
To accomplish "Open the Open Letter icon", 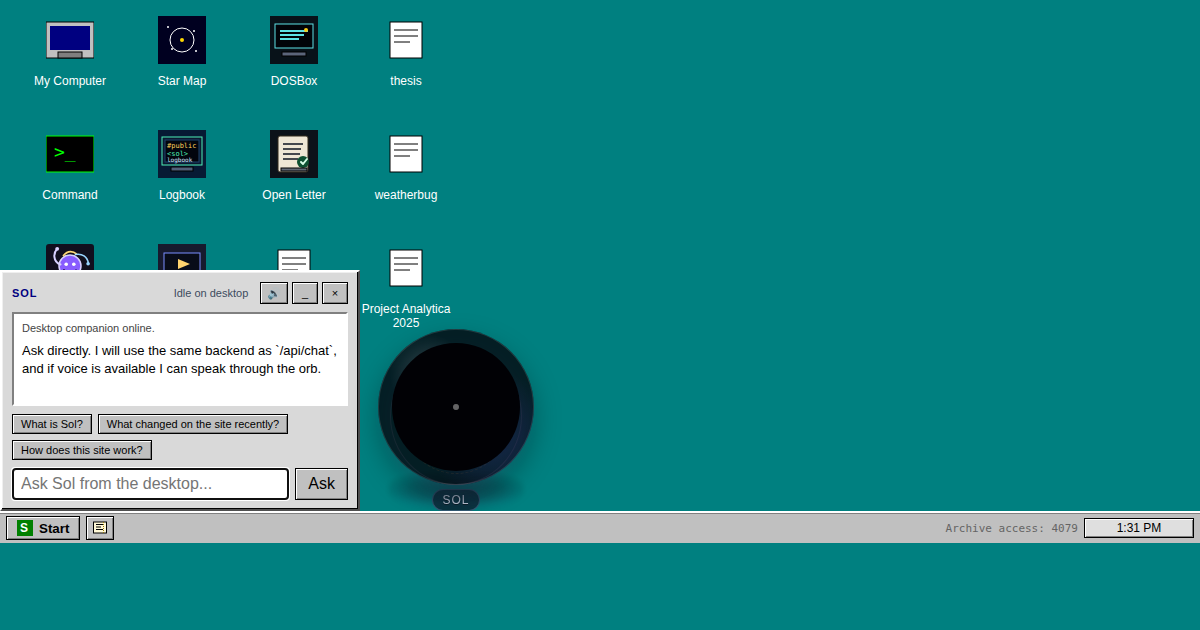I will click(294, 155).
